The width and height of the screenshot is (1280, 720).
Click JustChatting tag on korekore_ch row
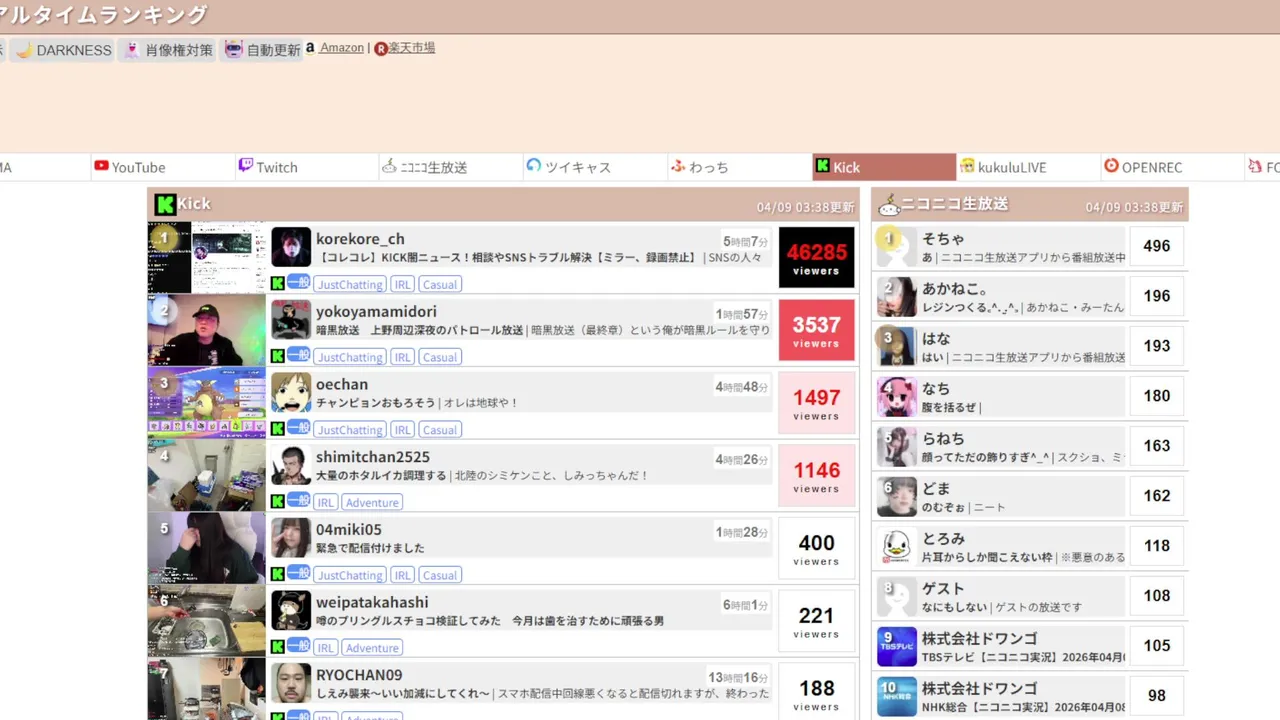[350, 285]
